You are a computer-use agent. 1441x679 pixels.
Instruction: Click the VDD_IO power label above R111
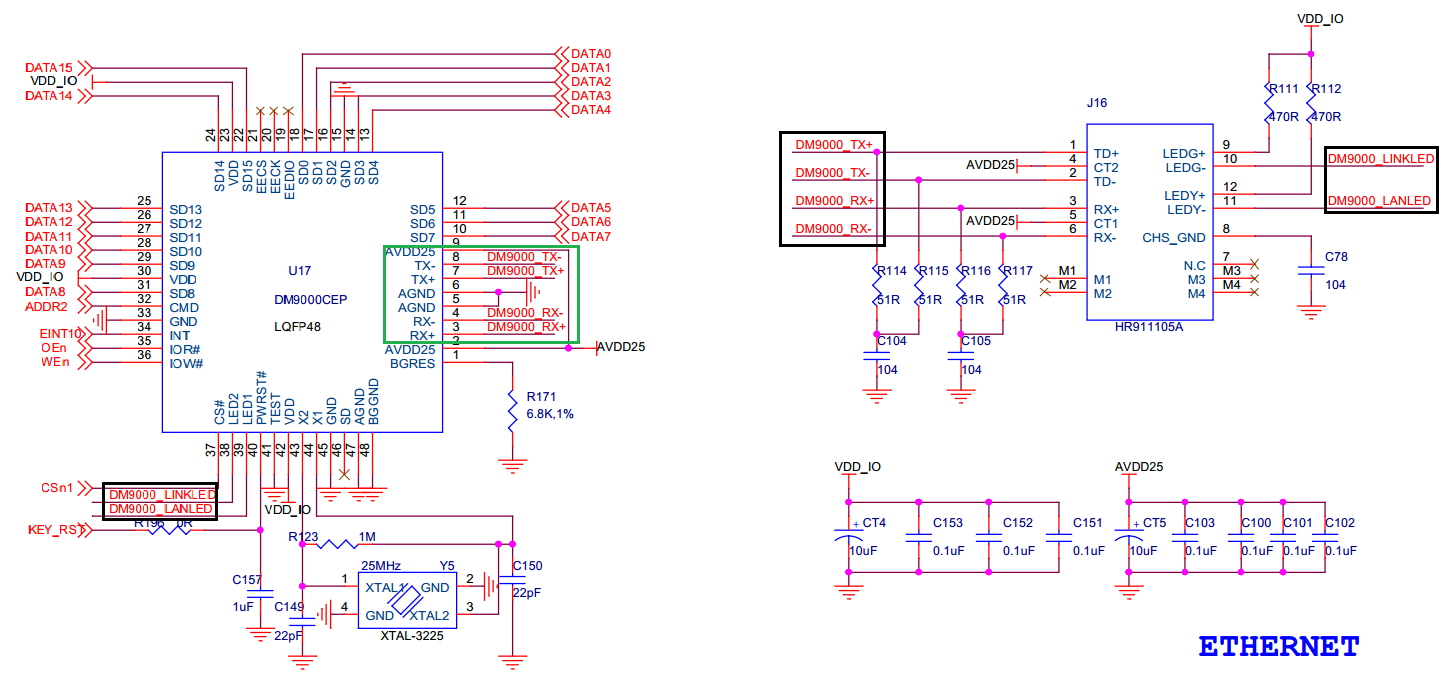pyautogui.click(x=1320, y=18)
